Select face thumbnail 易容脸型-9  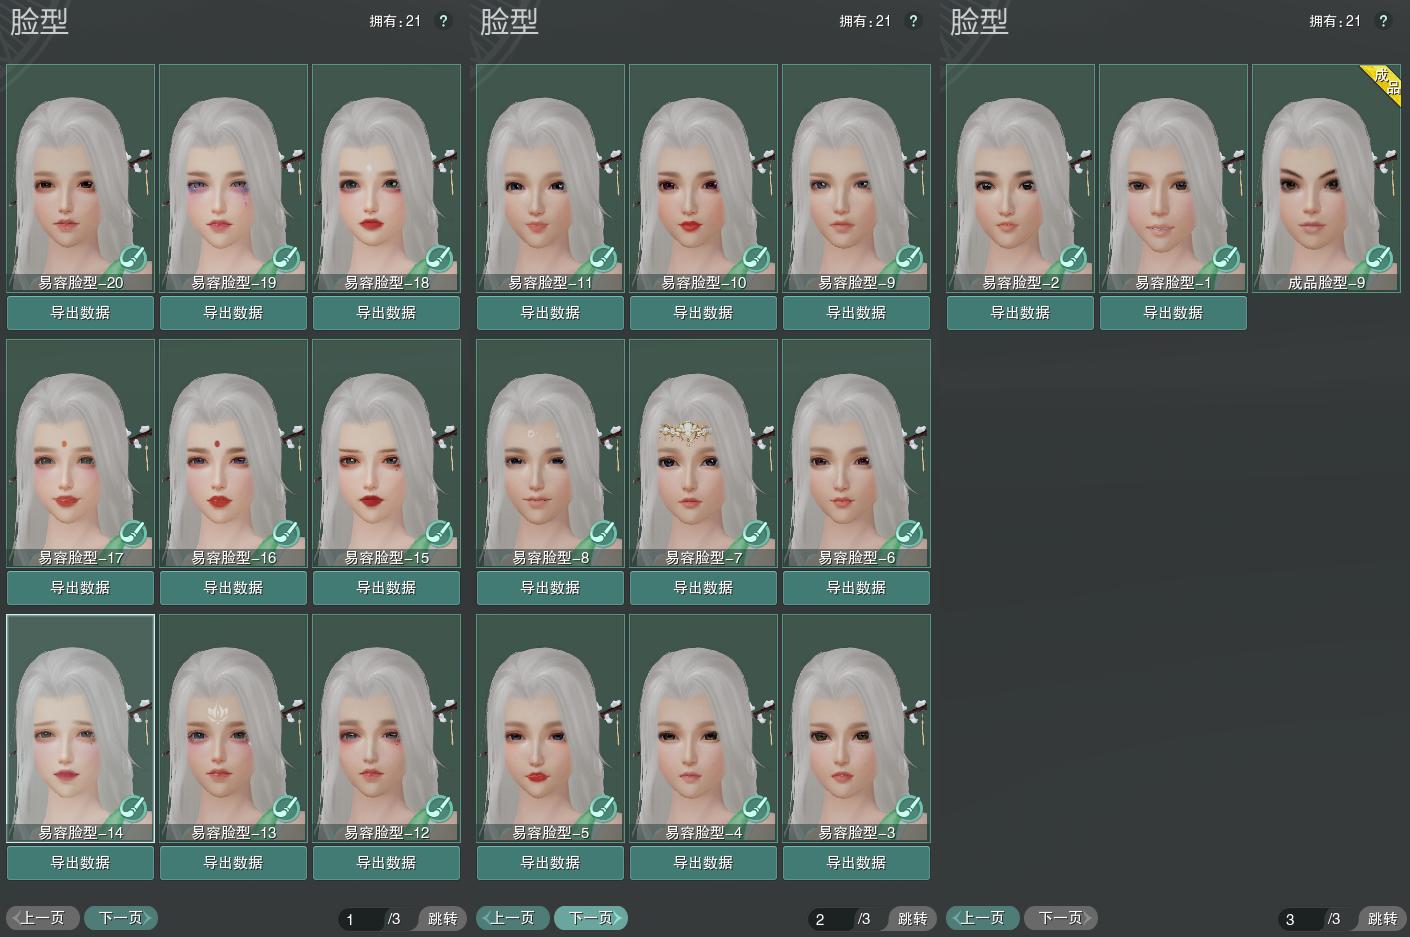coord(856,178)
